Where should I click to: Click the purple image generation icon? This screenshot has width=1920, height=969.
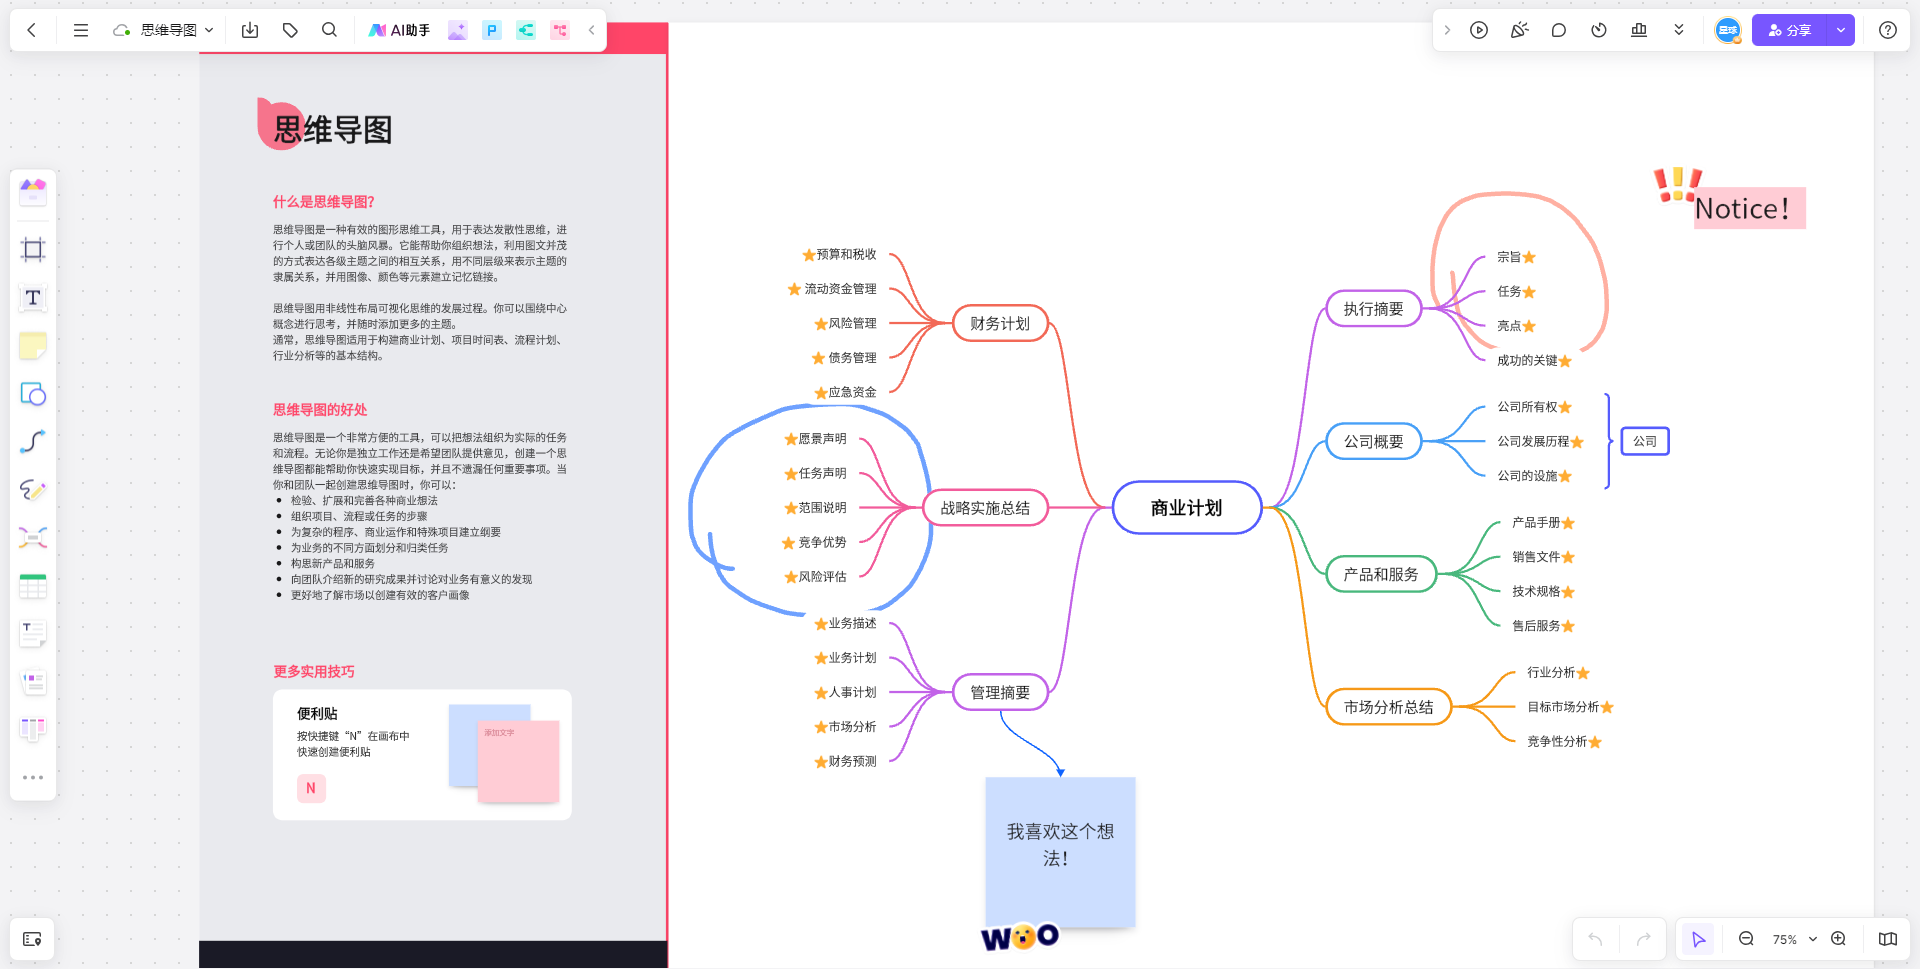pos(457,30)
